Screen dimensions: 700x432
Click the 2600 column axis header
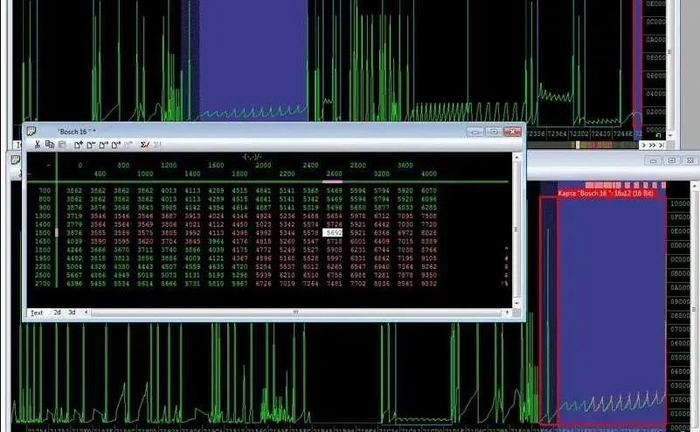coord(334,174)
